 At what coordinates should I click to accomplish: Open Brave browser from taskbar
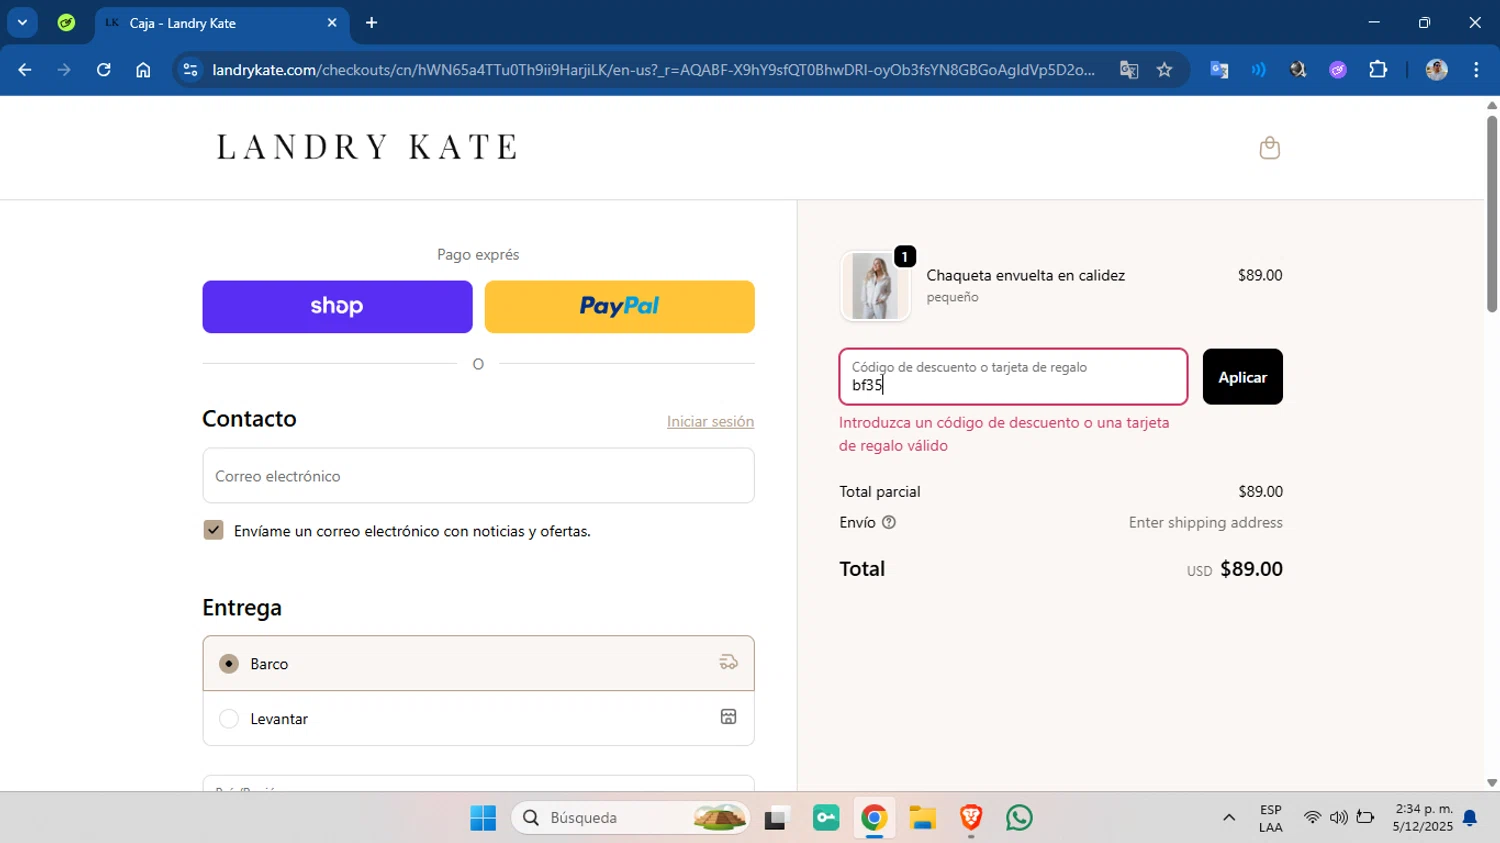tap(970, 818)
